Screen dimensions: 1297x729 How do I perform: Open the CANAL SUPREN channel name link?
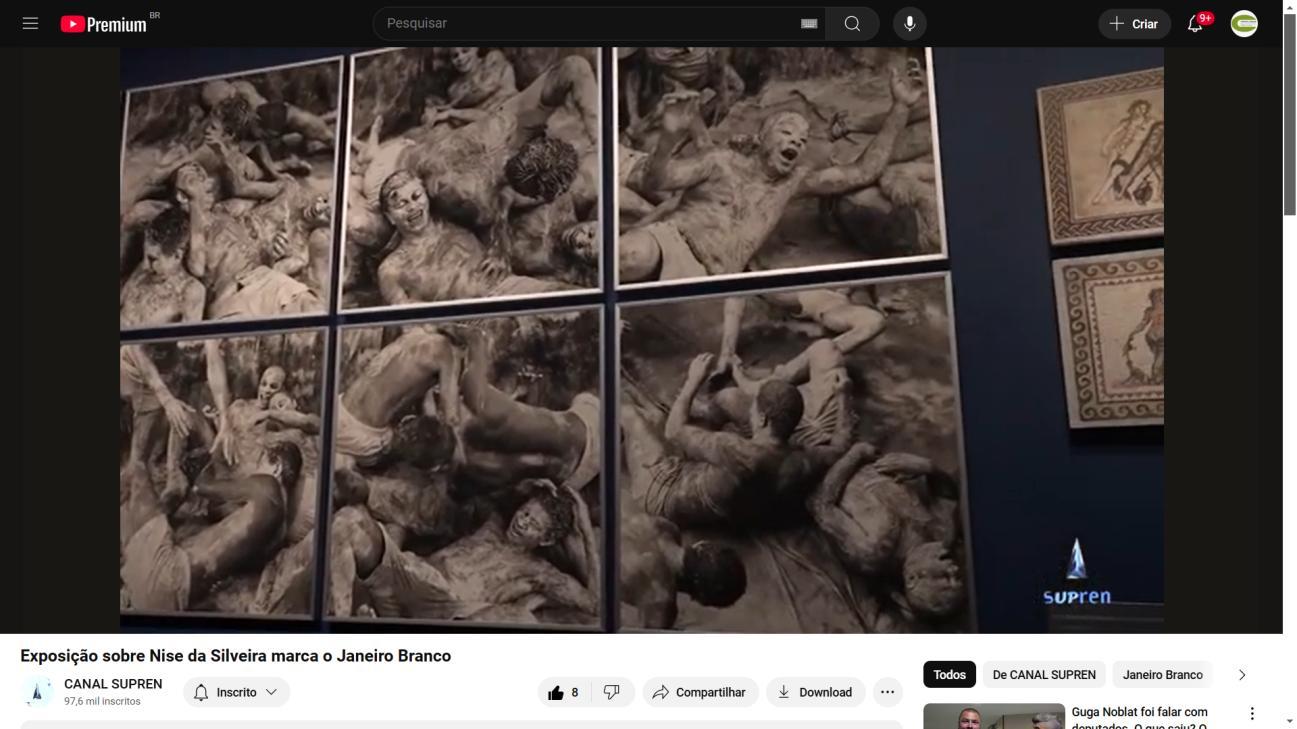(113, 684)
